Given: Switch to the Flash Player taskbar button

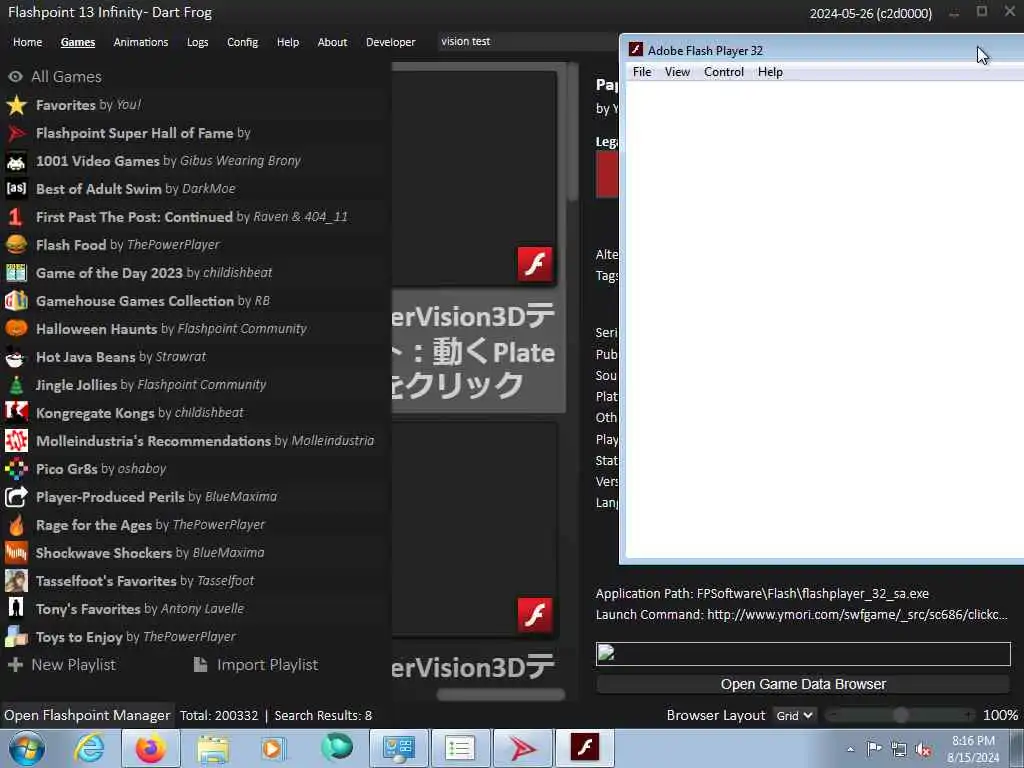Looking at the screenshot, I should point(584,748).
